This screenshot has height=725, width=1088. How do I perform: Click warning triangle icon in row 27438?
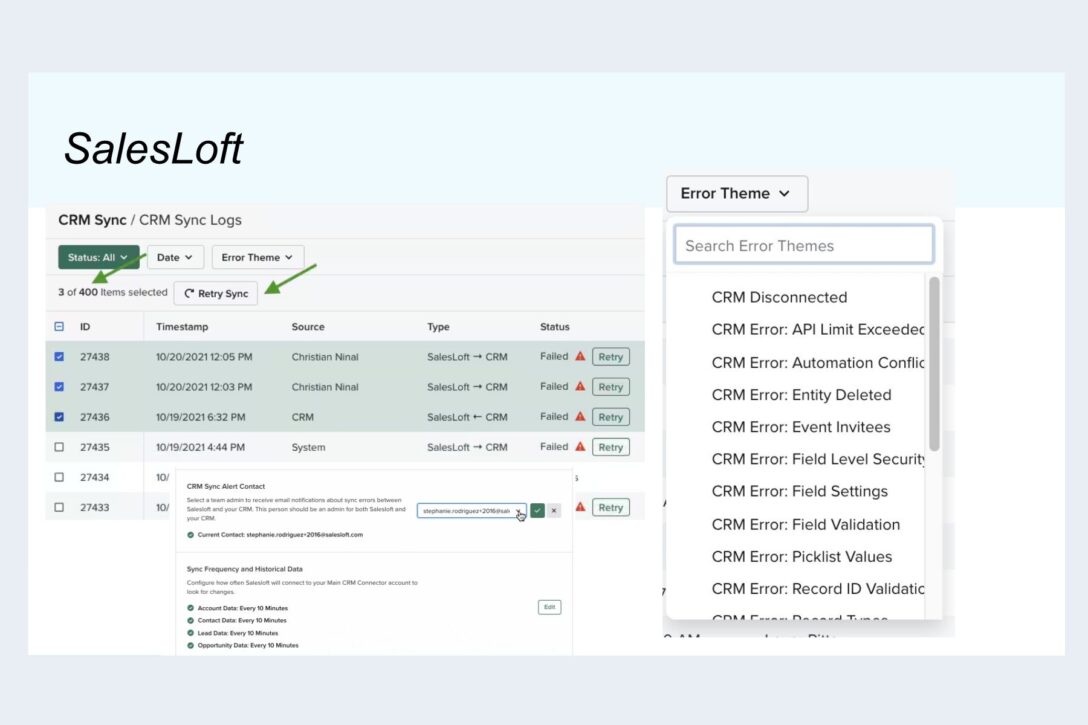point(580,356)
